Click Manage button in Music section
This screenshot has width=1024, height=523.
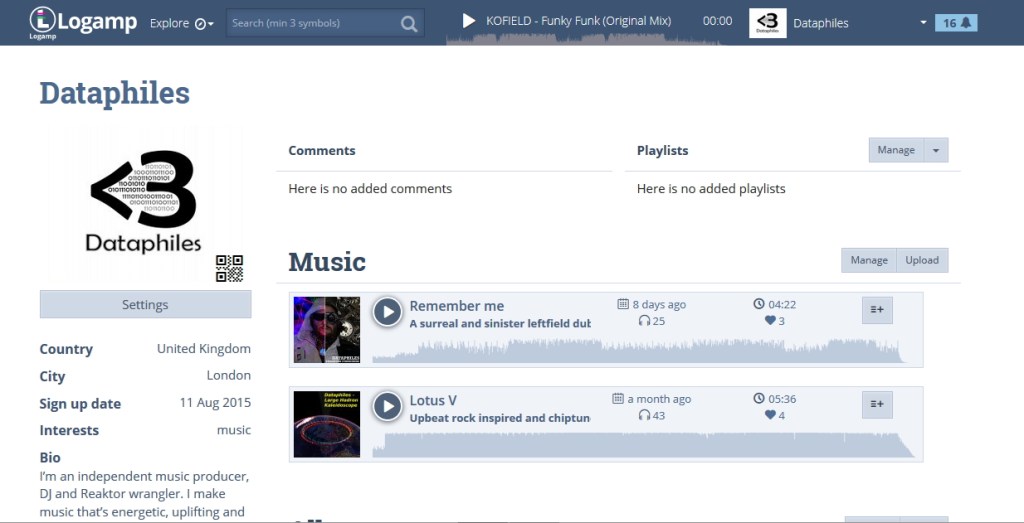(869, 260)
